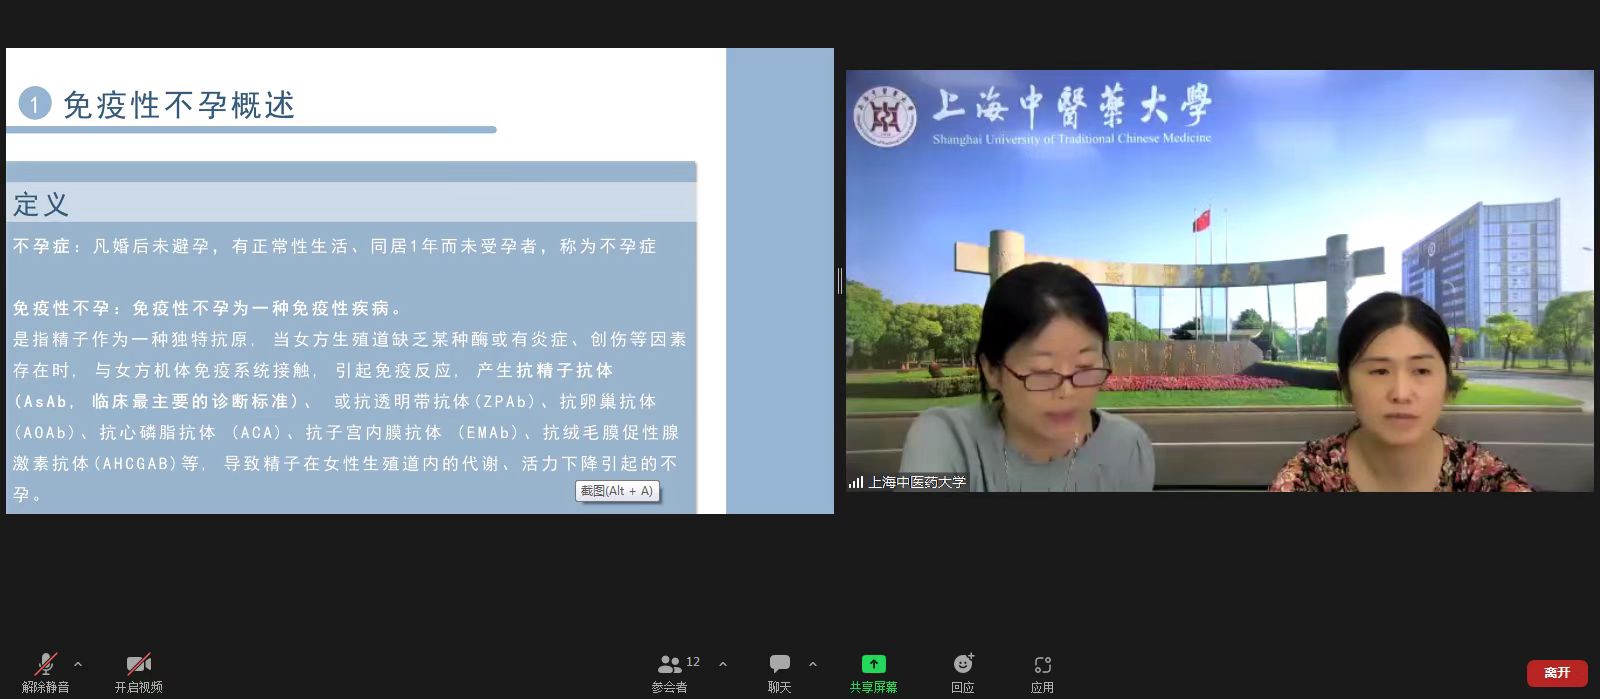The width and height of the screenshot is (1600, 699).
Task: Expand chat options arrow beside 聊天
Action: pos(813,664)
